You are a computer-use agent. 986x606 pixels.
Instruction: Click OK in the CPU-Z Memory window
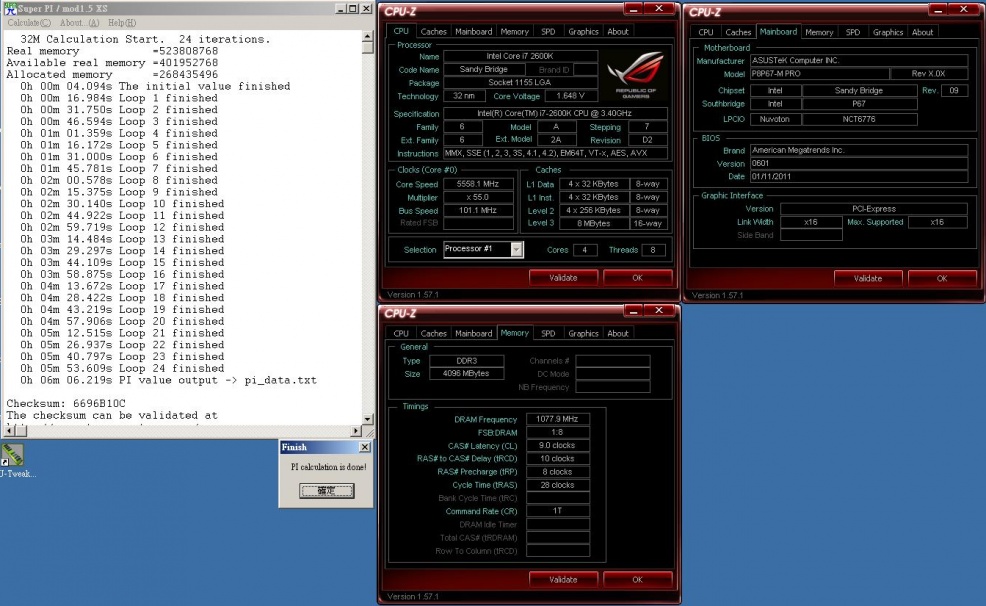[x=637, y=580]
